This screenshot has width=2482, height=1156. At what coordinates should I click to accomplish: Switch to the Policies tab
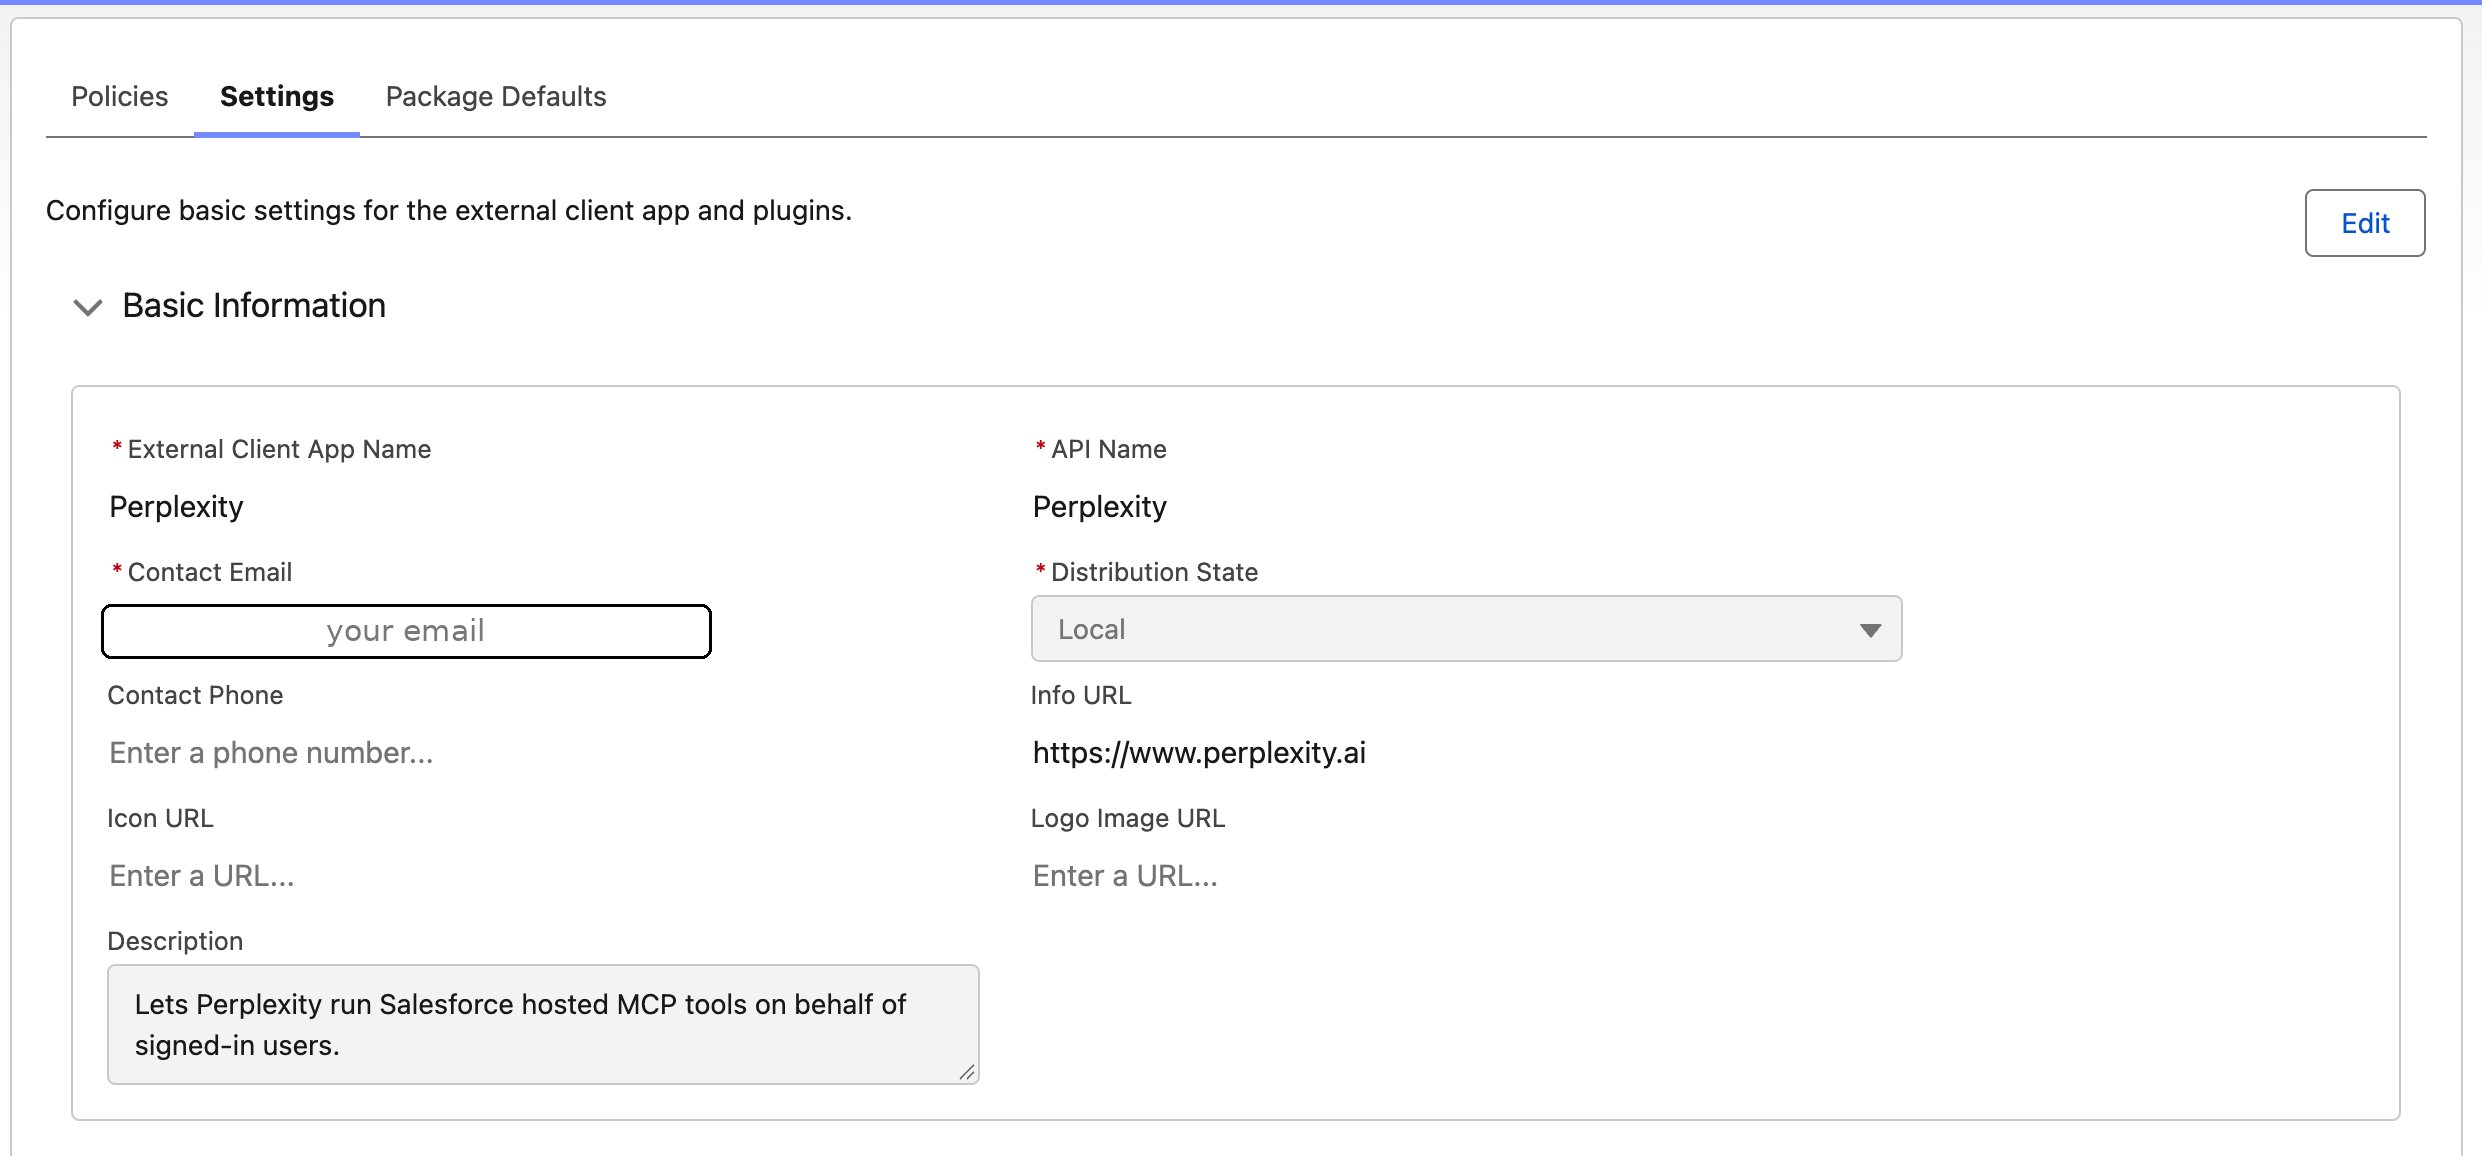click(119, 96)
